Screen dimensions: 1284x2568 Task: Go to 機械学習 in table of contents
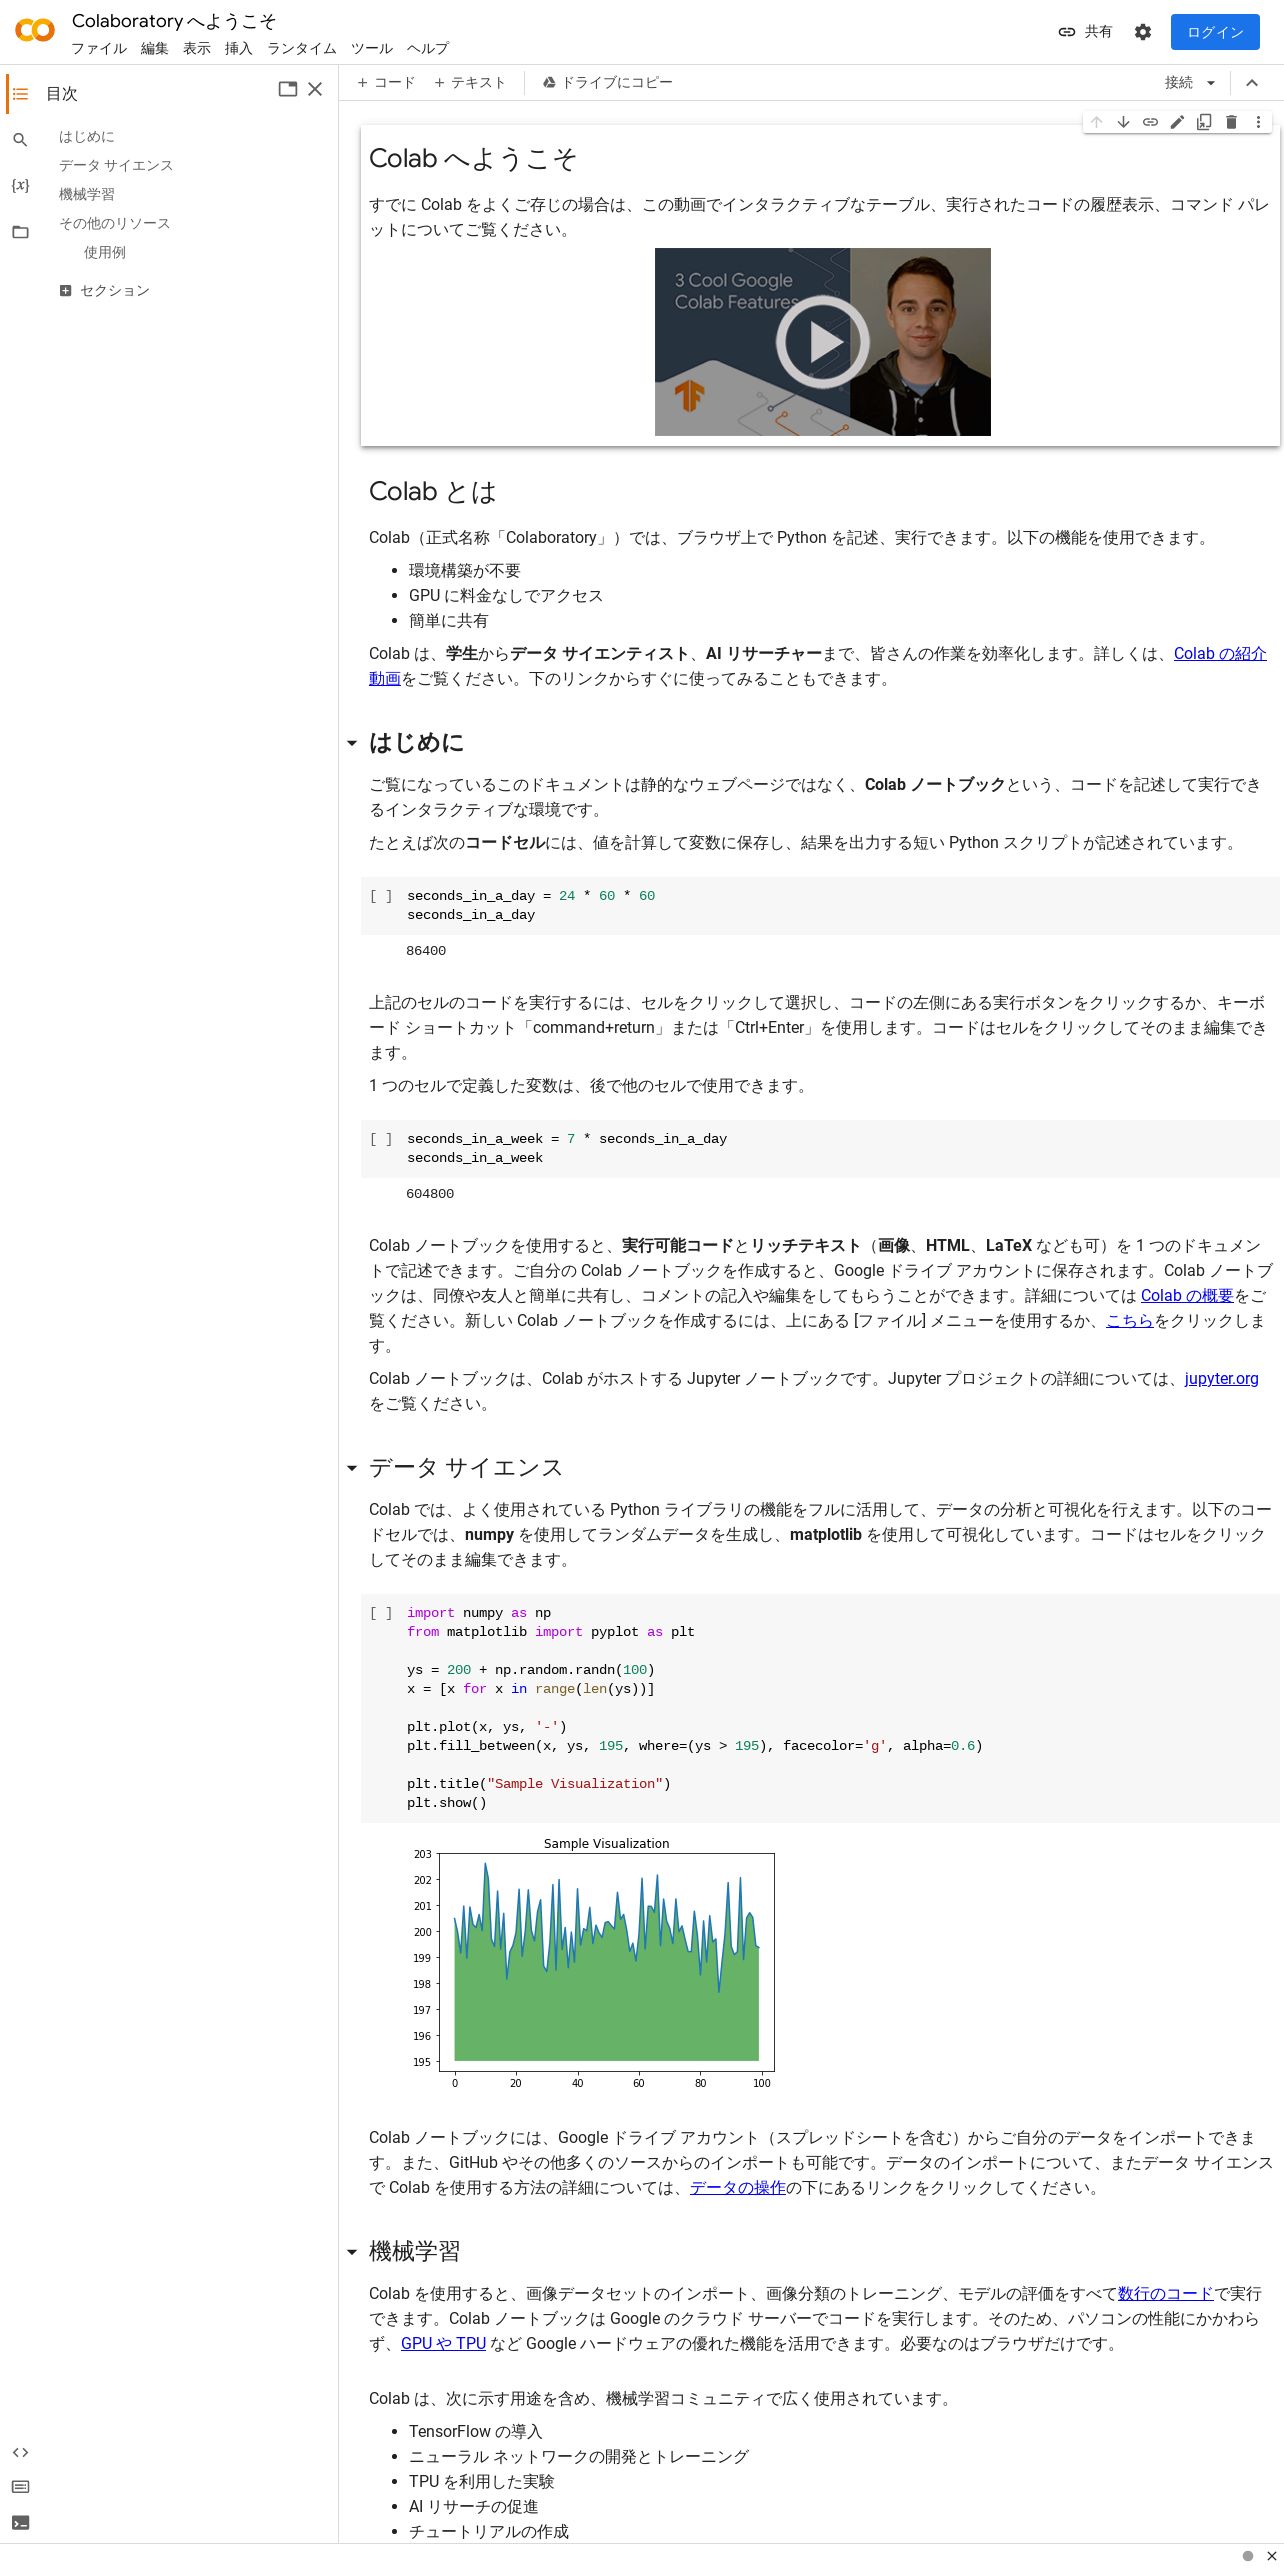point(87,195)
